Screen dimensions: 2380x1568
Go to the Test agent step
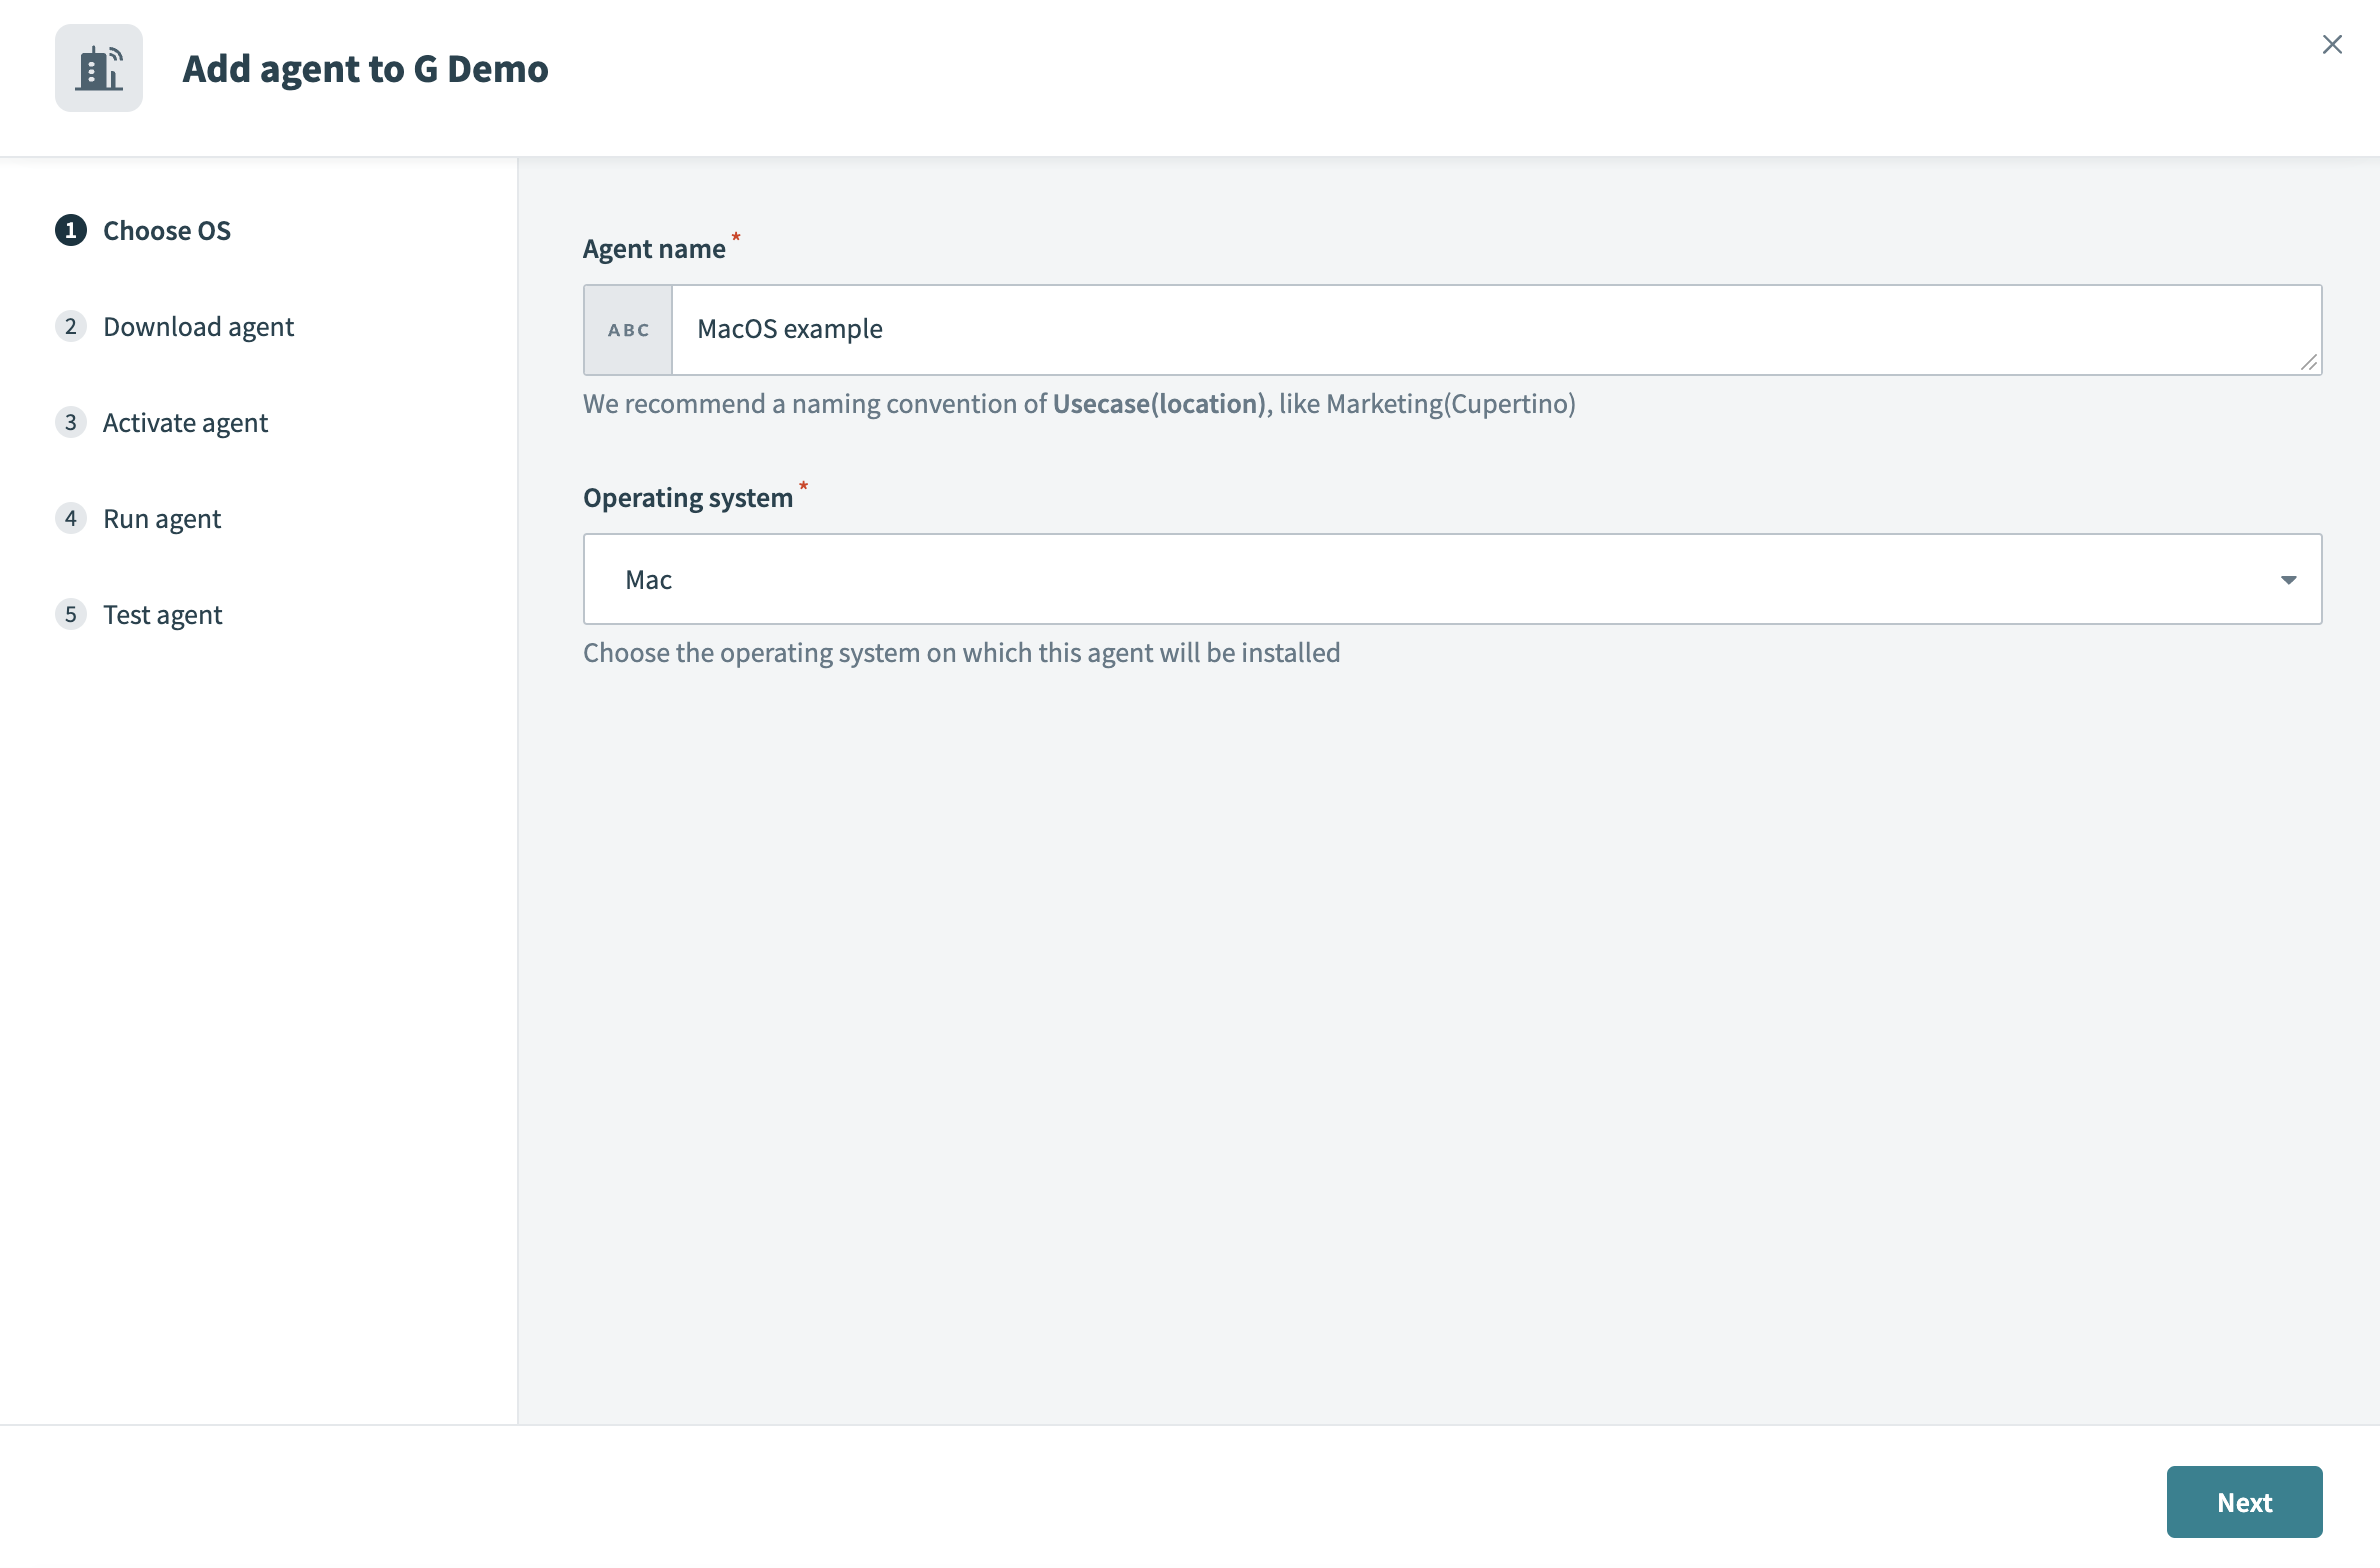tap(162, 614)
